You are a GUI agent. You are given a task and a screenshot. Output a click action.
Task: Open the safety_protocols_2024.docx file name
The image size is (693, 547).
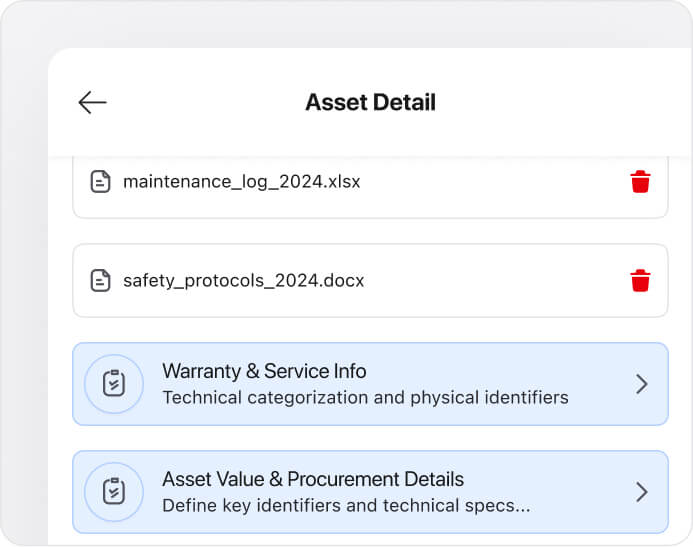pyautogui.click(x=244, y=281)
